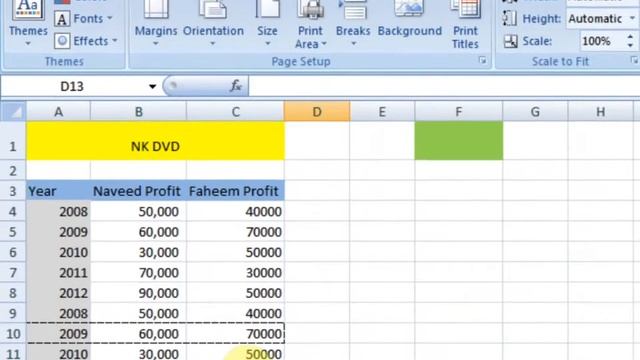640x360 pixels.
Task: Select cell C7 containing 30000
Action: click(236, 272)
